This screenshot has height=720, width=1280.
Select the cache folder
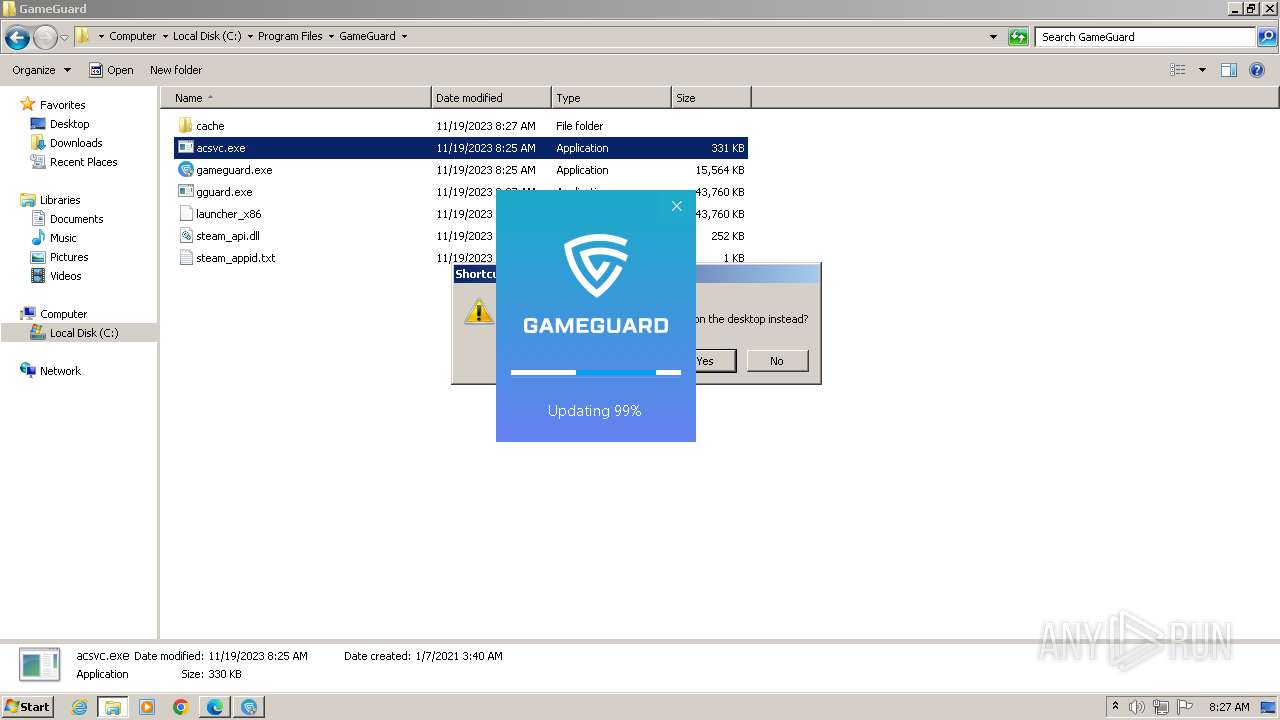pyautogui.click(x=210, y=126)
